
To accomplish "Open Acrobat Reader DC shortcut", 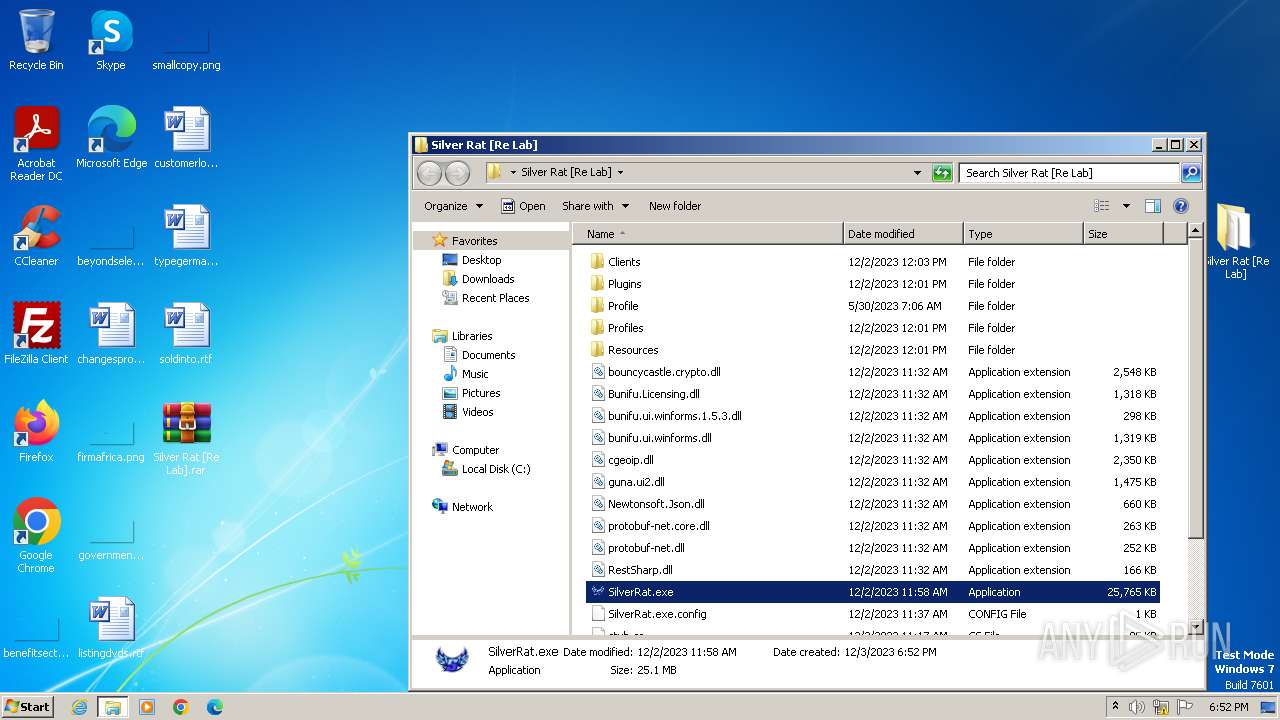I will pos(36,144).
